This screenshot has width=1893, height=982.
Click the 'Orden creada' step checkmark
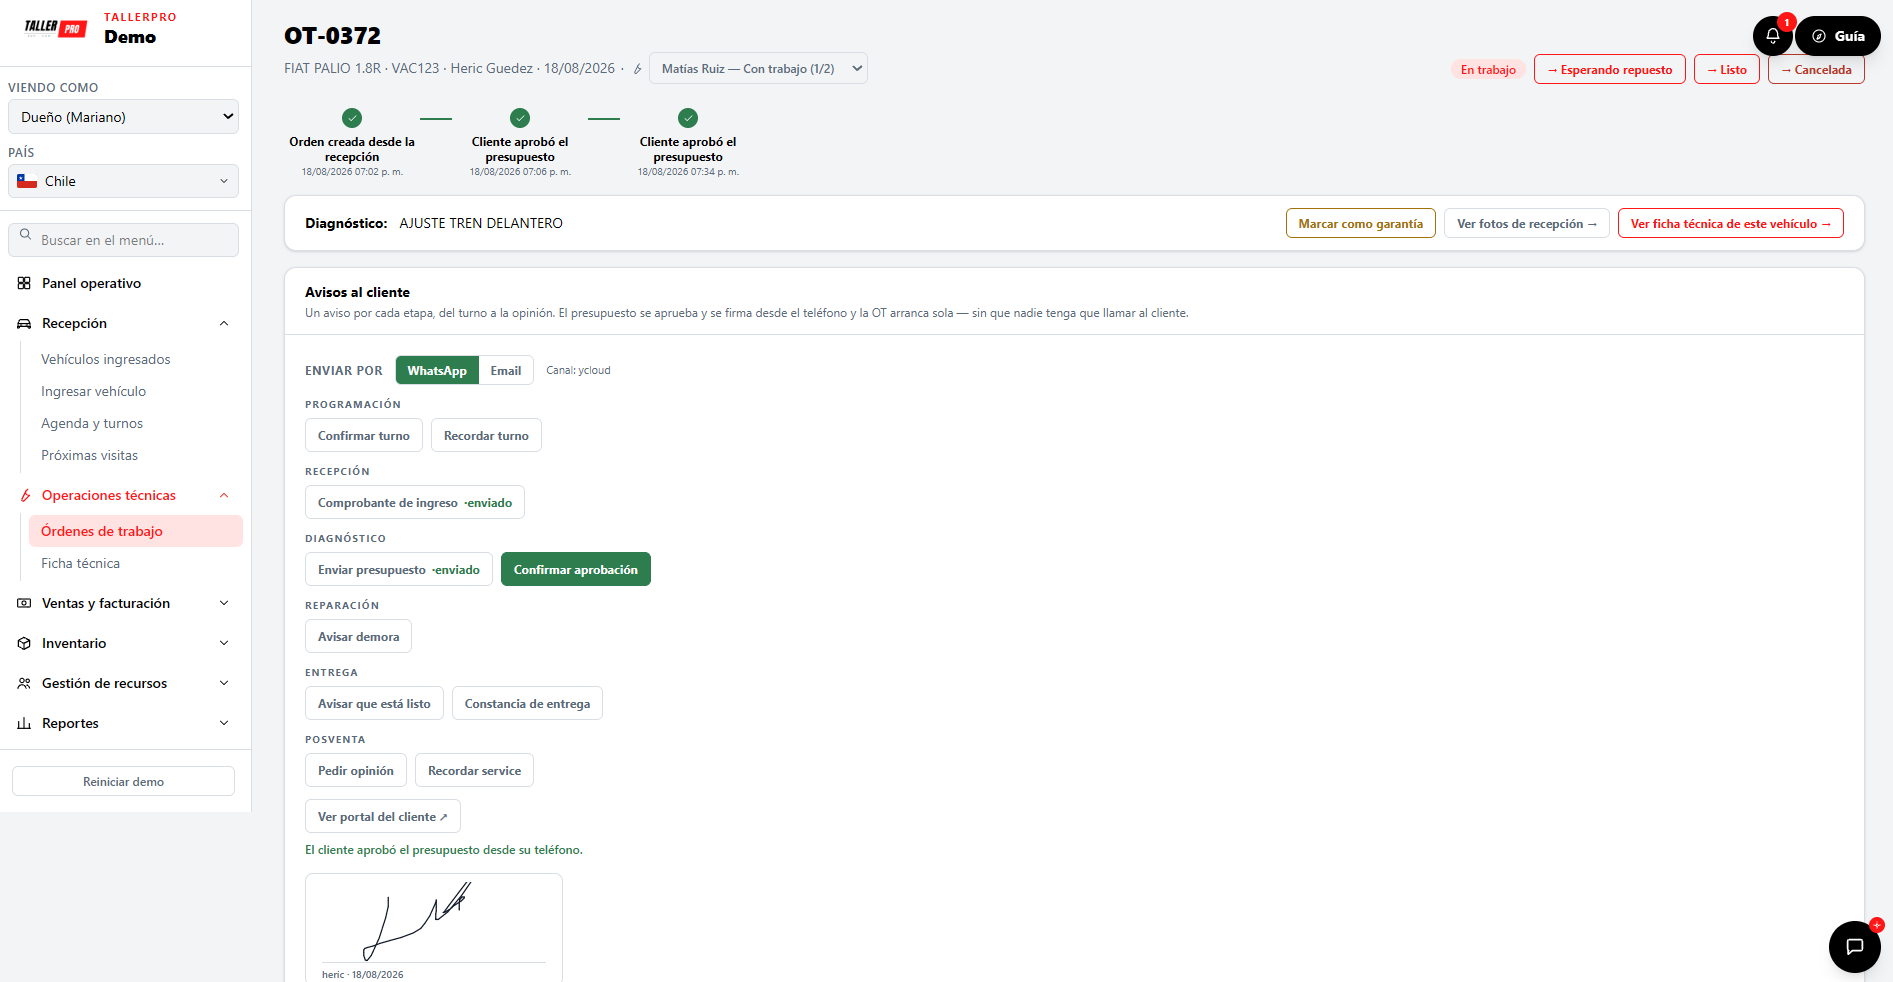pos(352,118)
